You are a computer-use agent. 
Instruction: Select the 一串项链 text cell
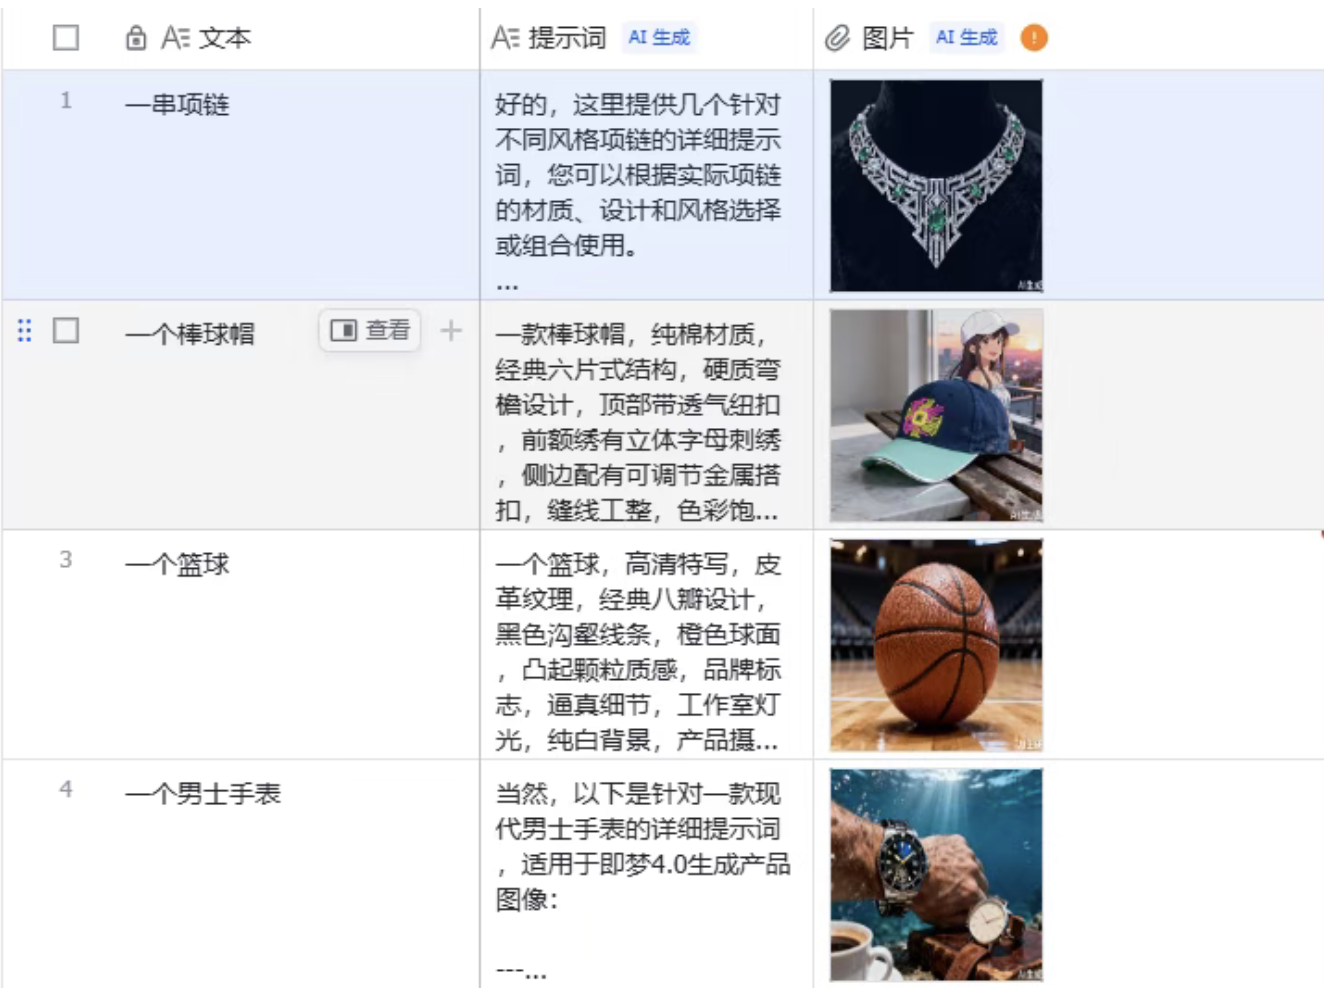tap(241, 185)
